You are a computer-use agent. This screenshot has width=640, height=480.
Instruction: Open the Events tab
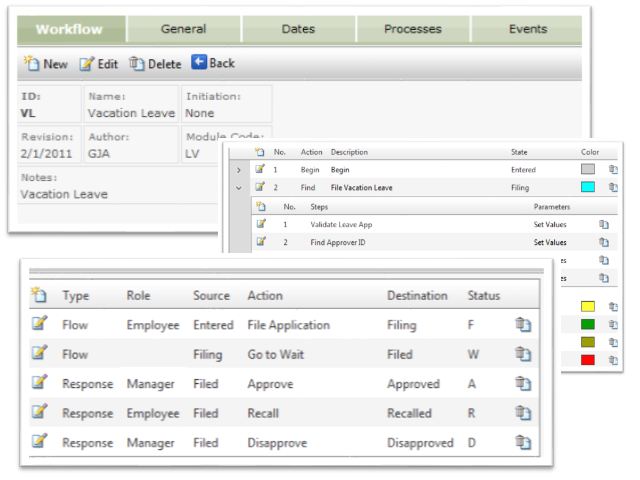(527, 29)
